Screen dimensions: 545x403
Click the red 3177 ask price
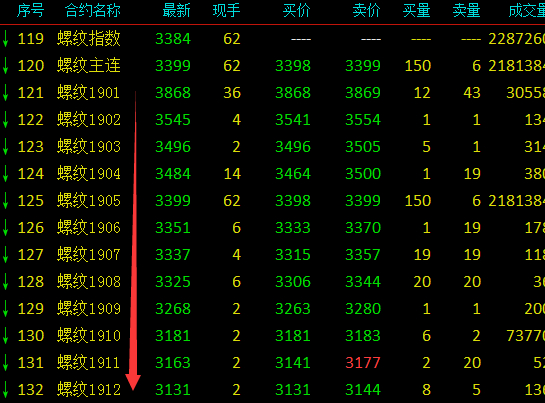coord(363,363)
